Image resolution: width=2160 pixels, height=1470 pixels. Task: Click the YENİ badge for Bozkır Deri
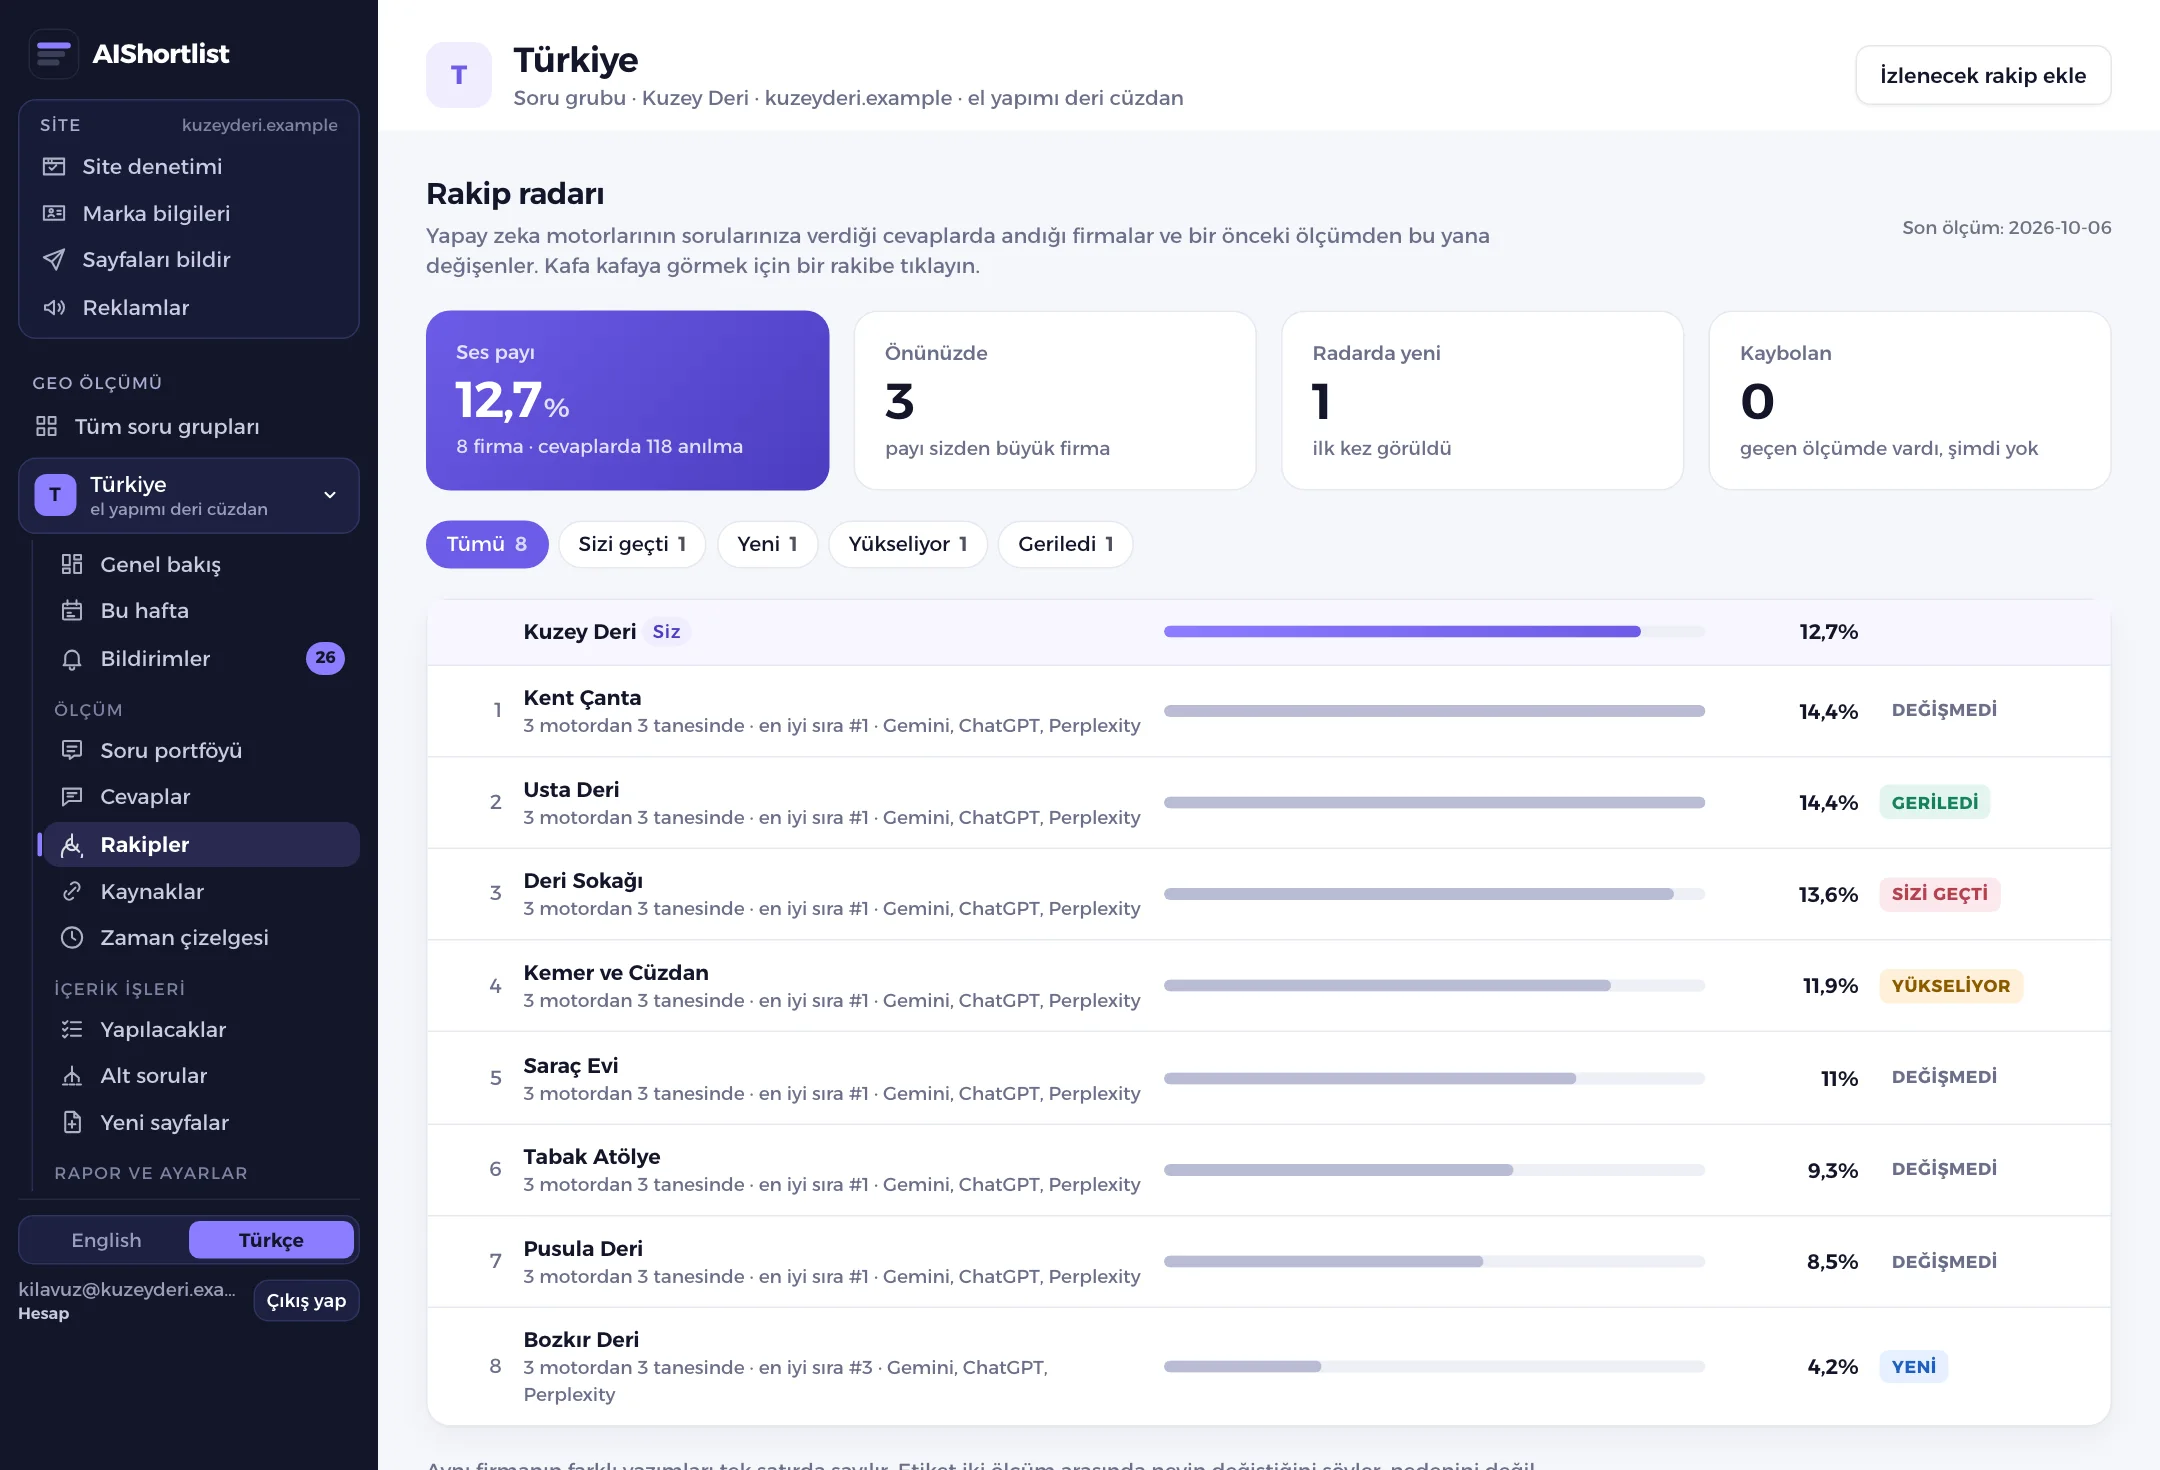(1914, 1366)
